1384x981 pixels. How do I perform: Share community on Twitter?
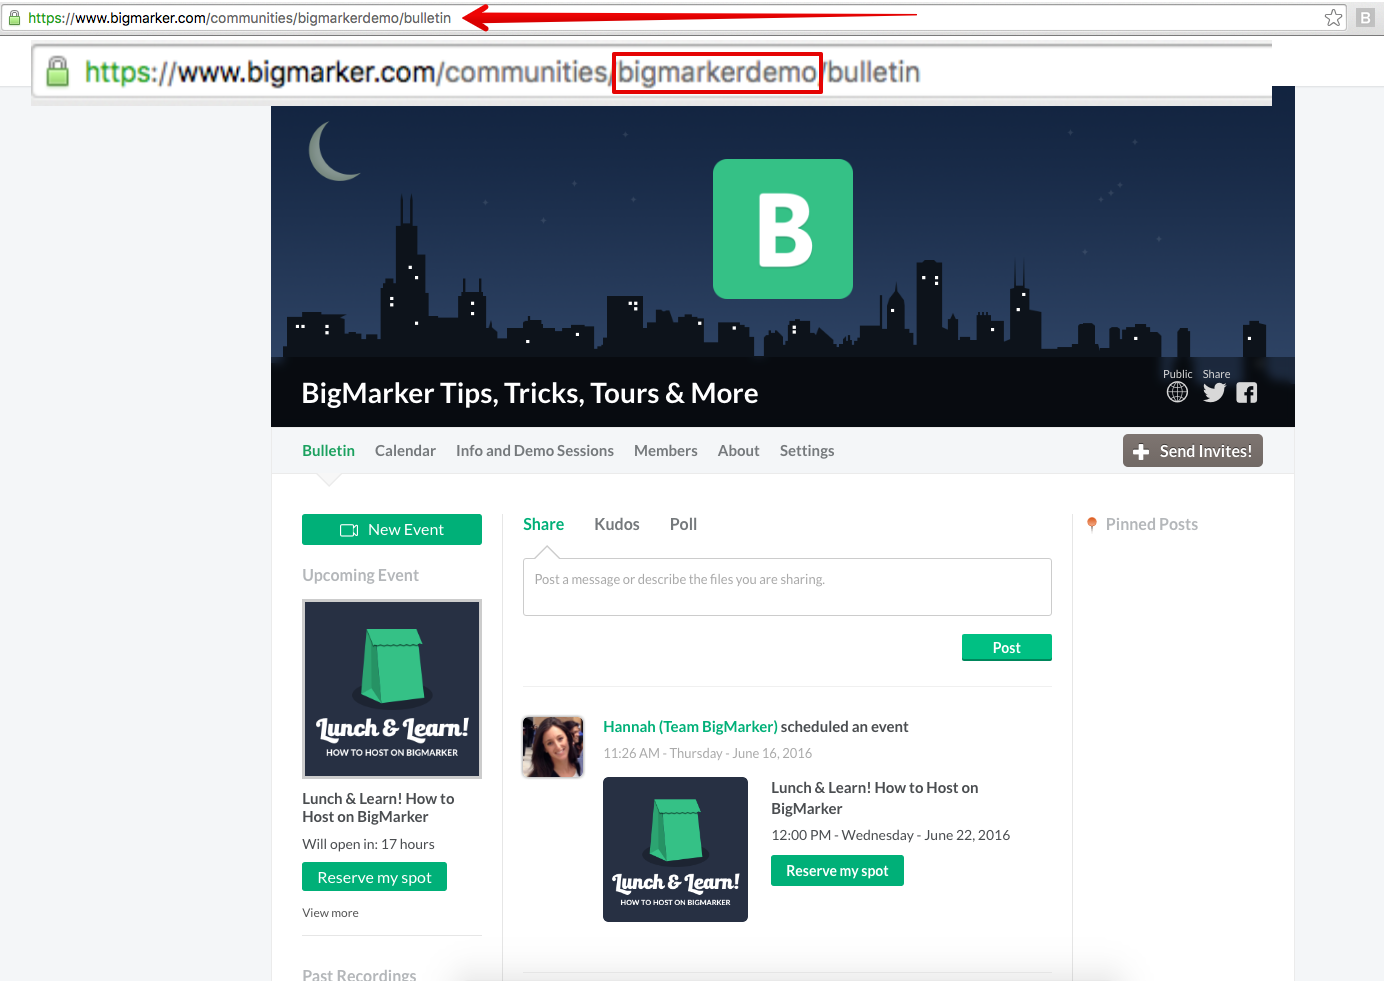click(1214, 392)
